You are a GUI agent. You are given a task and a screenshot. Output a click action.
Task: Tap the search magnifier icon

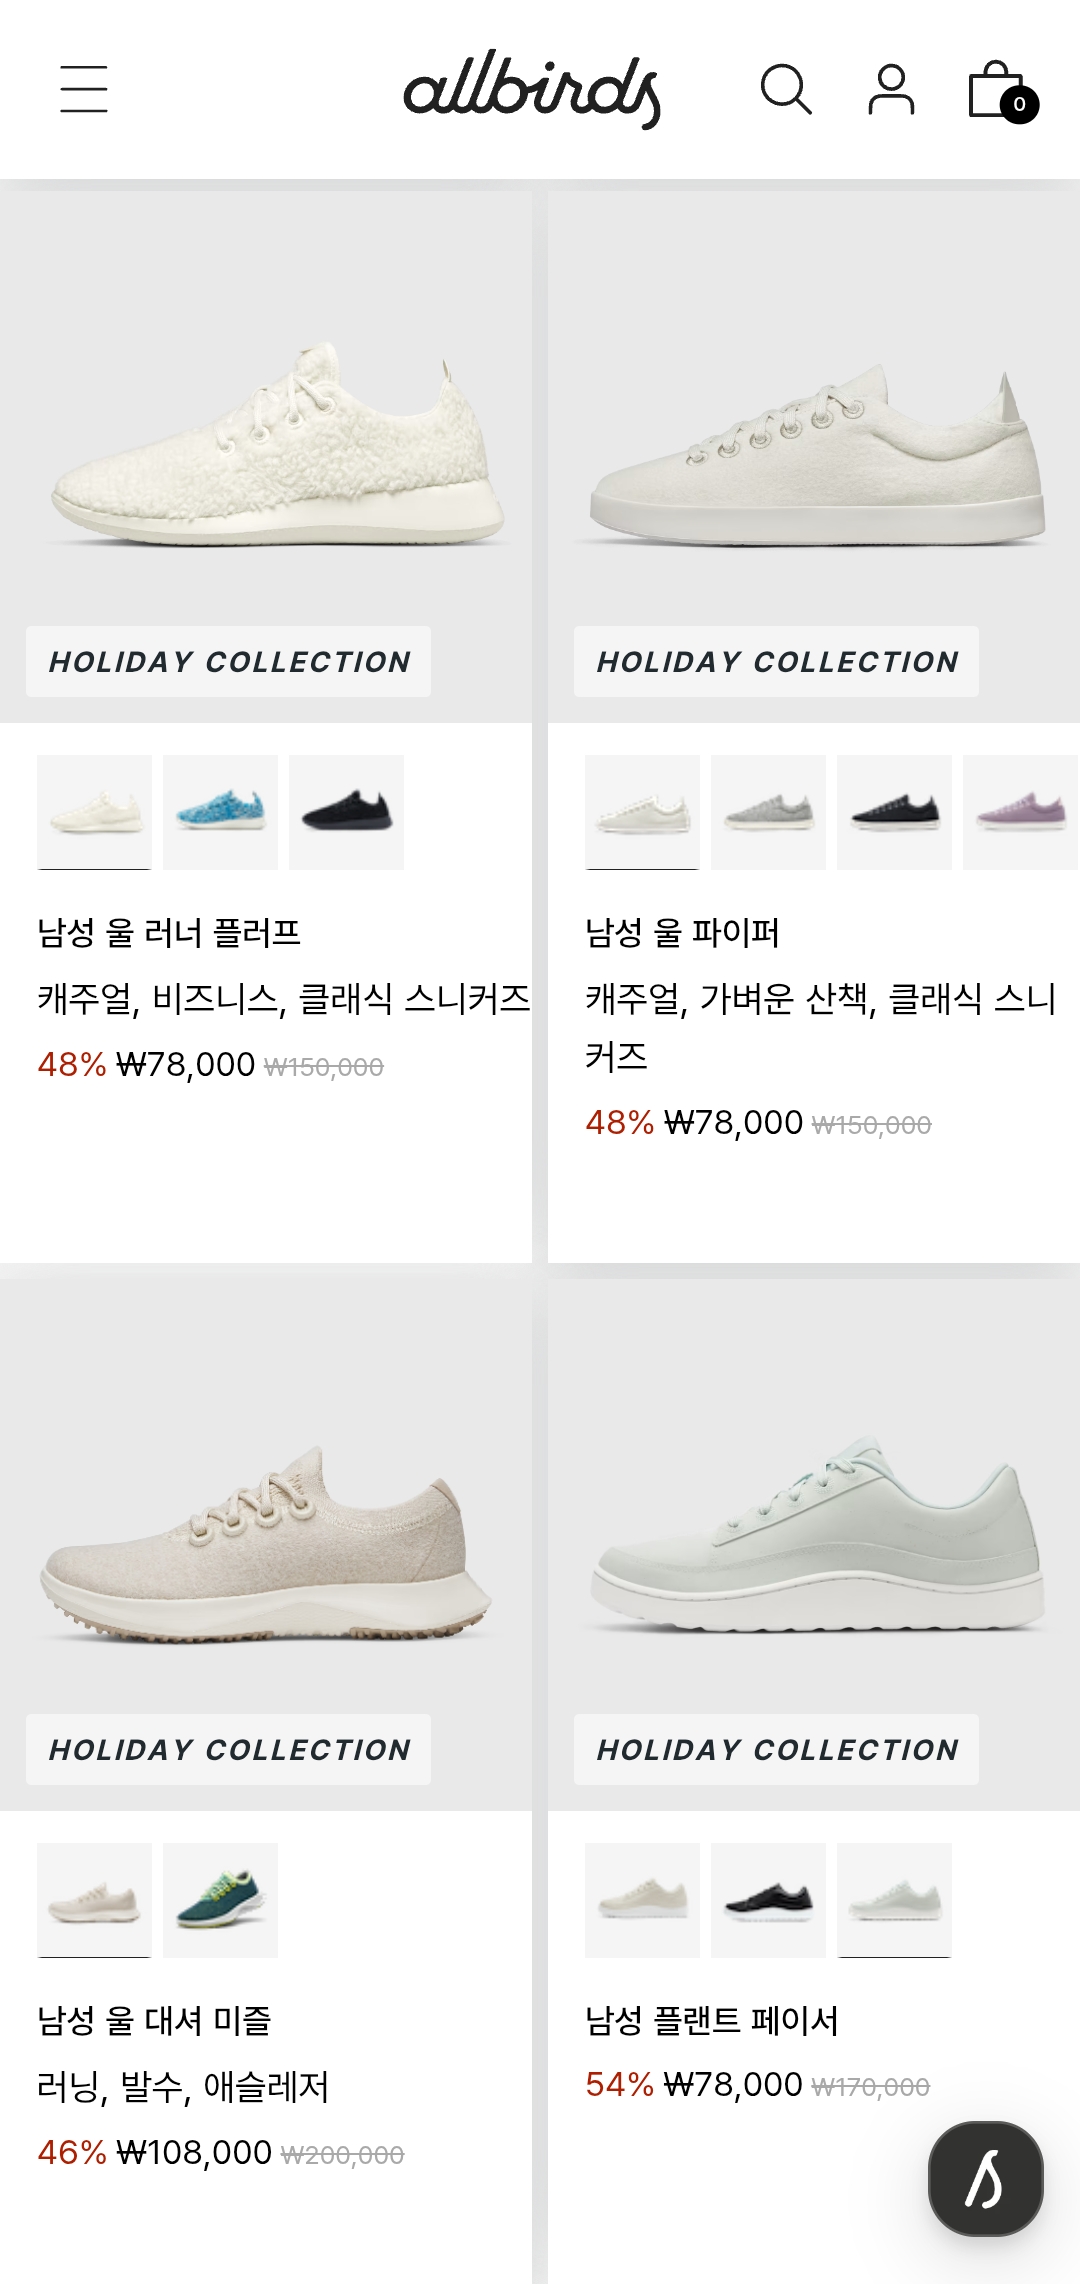click(x=786, y=90)
